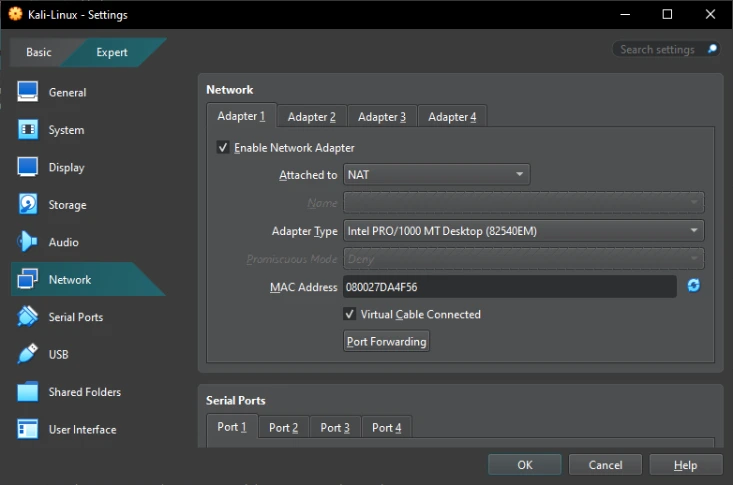Open System settings chip icon

28,130
